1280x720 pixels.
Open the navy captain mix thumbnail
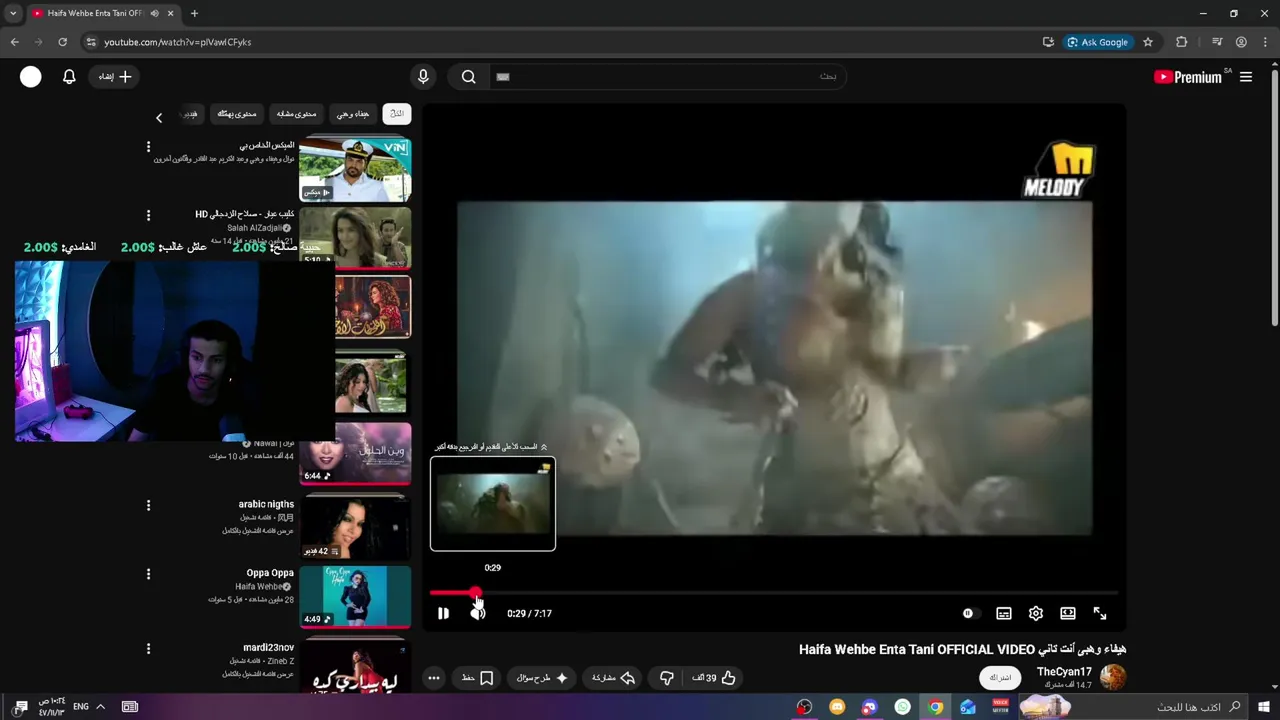coord(355,170)
